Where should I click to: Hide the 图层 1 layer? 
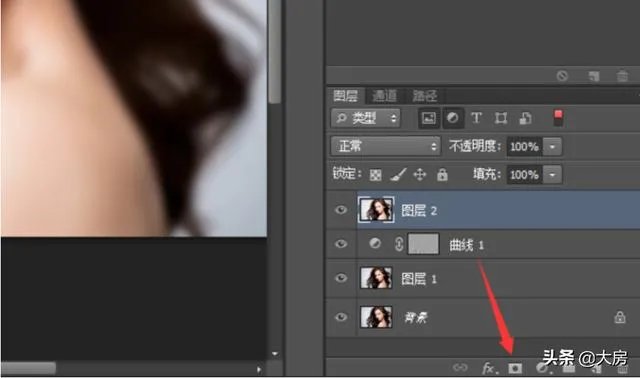coord(340,278)
